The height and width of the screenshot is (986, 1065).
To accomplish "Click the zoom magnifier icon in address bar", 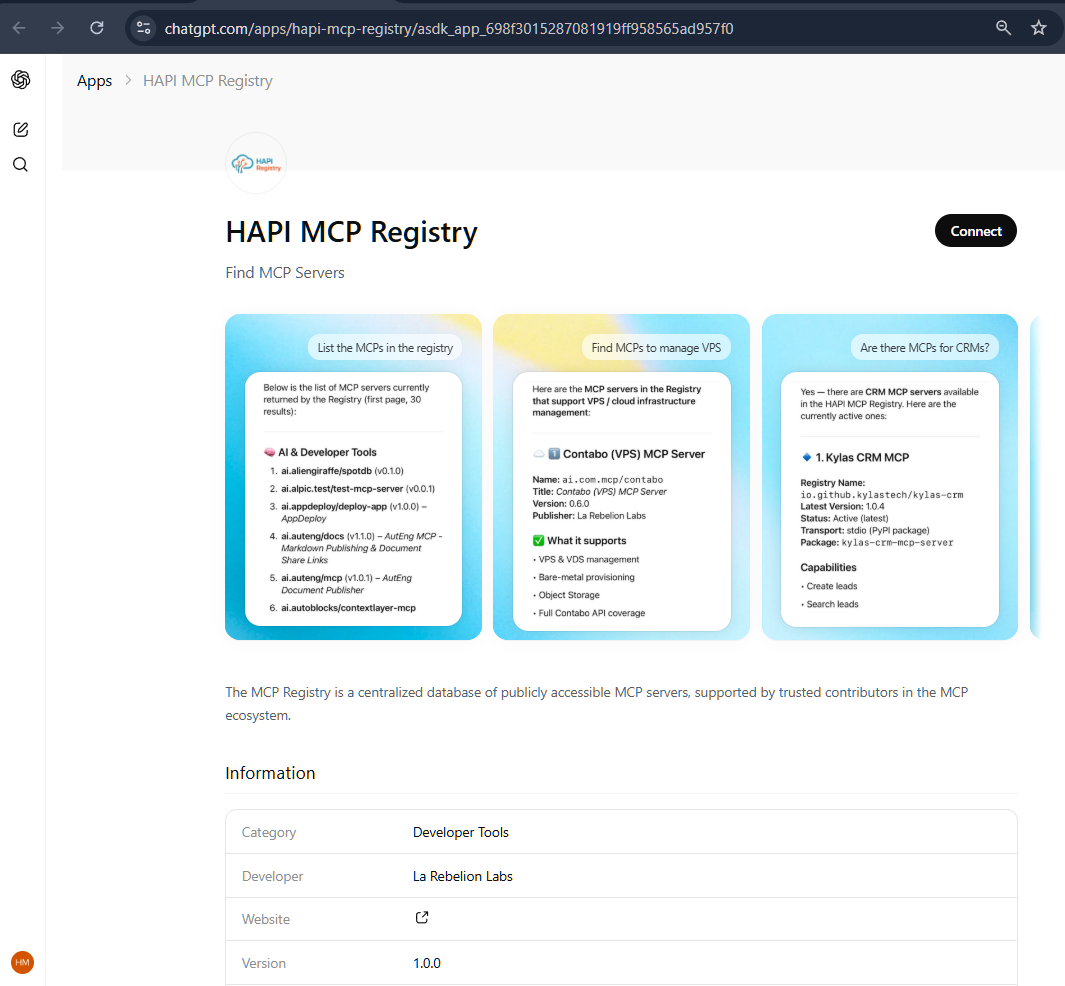I will click(1002, 27).
